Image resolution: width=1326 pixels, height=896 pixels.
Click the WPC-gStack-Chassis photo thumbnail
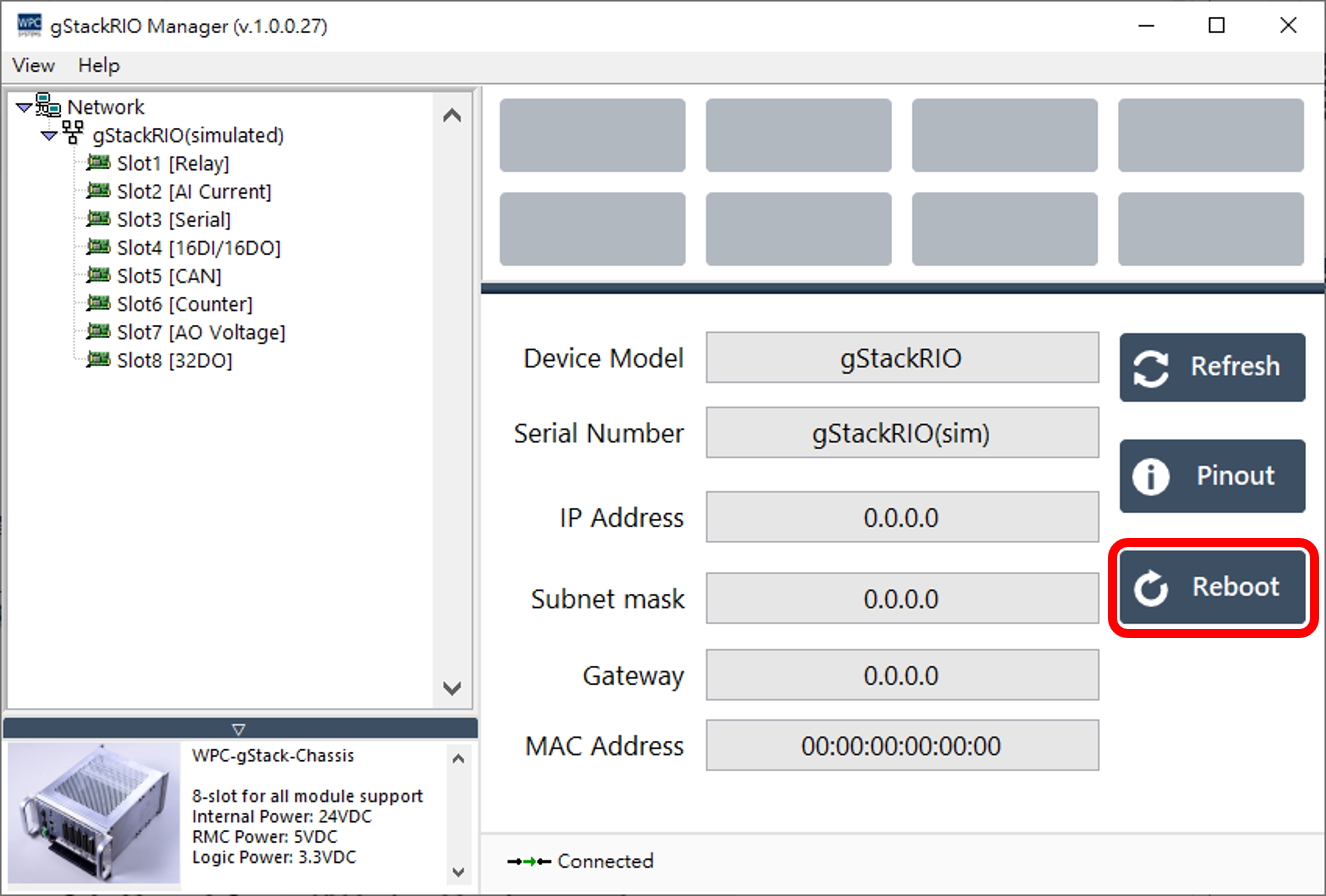click(x=94, y=811)
